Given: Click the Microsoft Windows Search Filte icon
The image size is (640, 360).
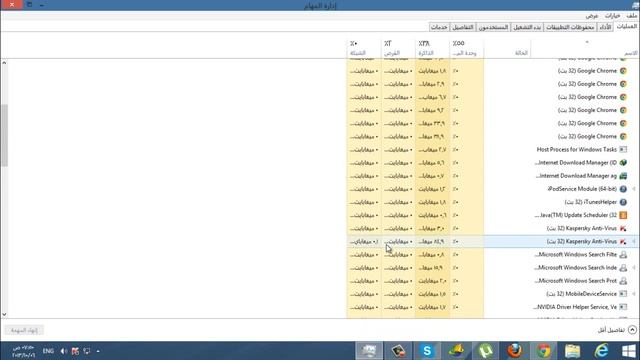Looking at the screenshot, I should click(x=623, y=255).
